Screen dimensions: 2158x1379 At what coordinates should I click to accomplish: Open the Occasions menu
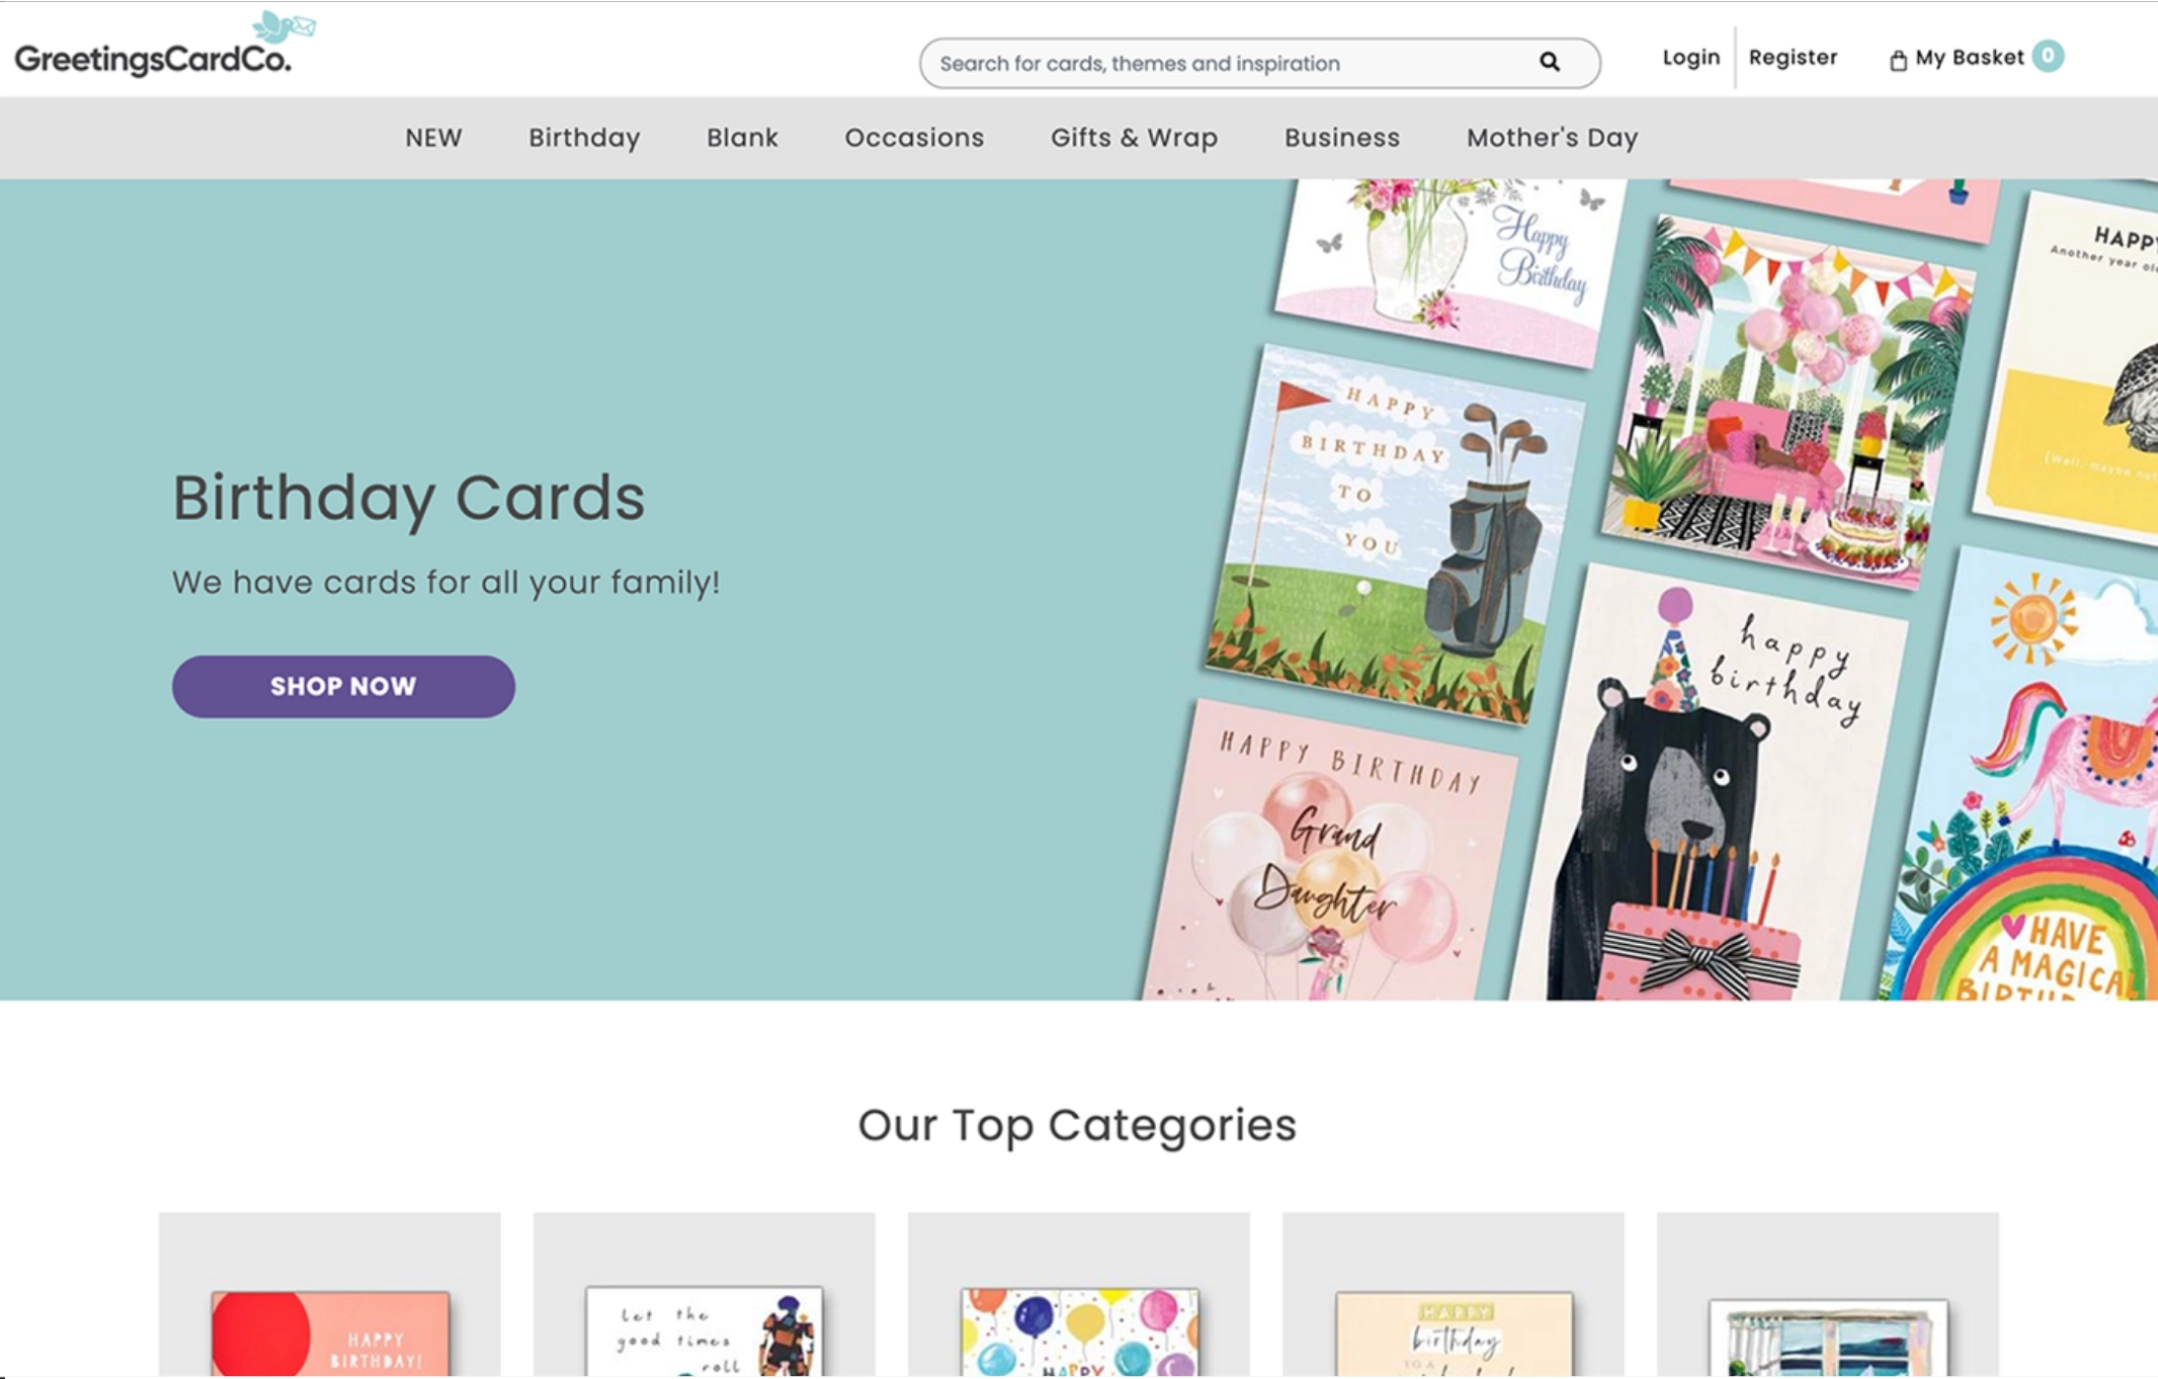pos(914,138)
